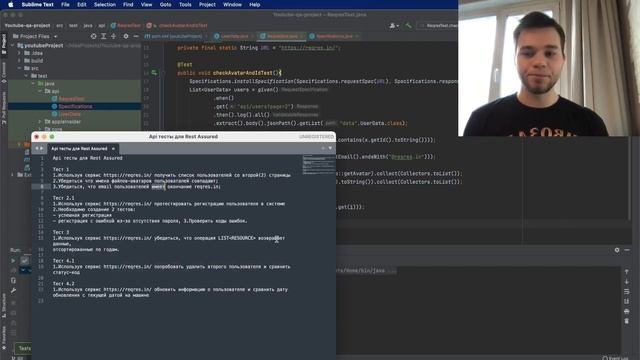Collapse the youtubeProject root node
640x360 pixels.
click(x=13, y=46)
